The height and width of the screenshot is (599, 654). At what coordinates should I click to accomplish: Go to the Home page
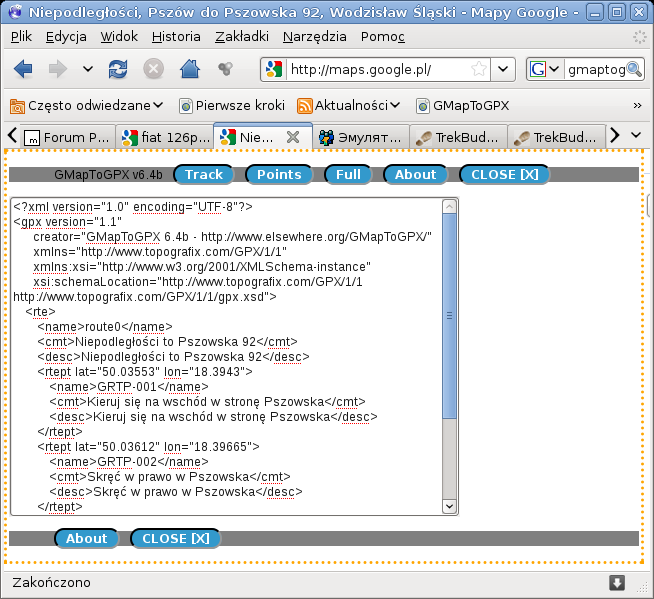pos(190,69)
